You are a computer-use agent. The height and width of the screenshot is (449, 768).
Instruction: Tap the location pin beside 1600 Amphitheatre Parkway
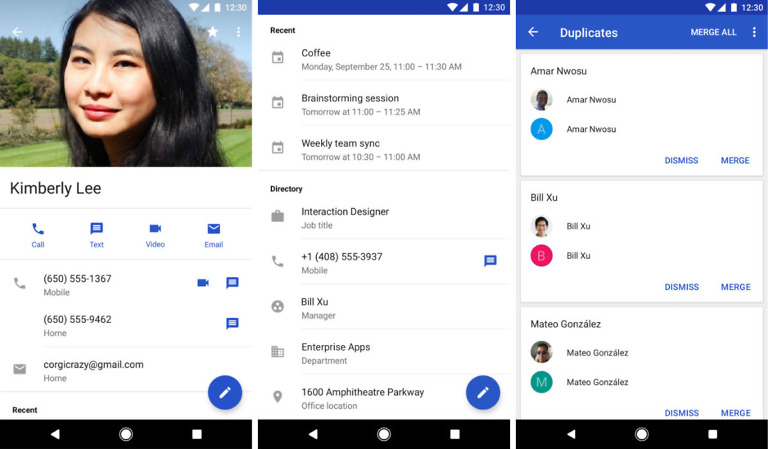(x=278, y=396)
